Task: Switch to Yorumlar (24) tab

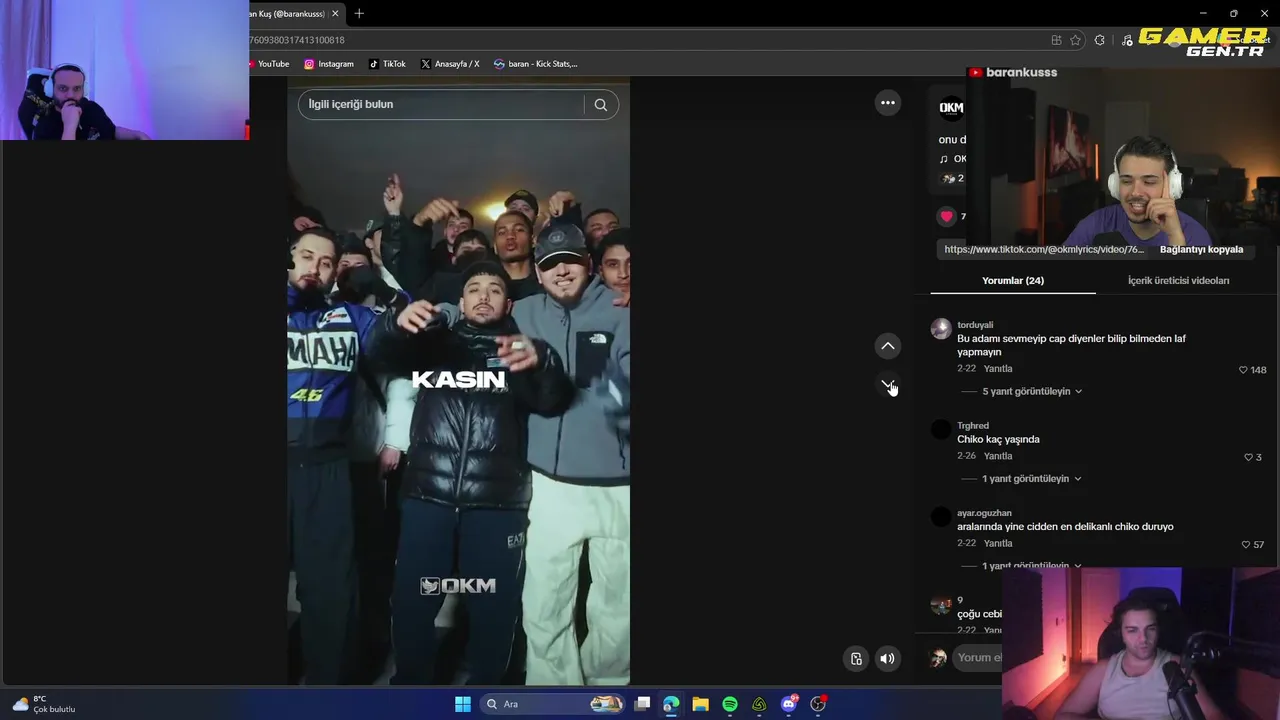Action: pyautogui.click(x=1013, y=281)
